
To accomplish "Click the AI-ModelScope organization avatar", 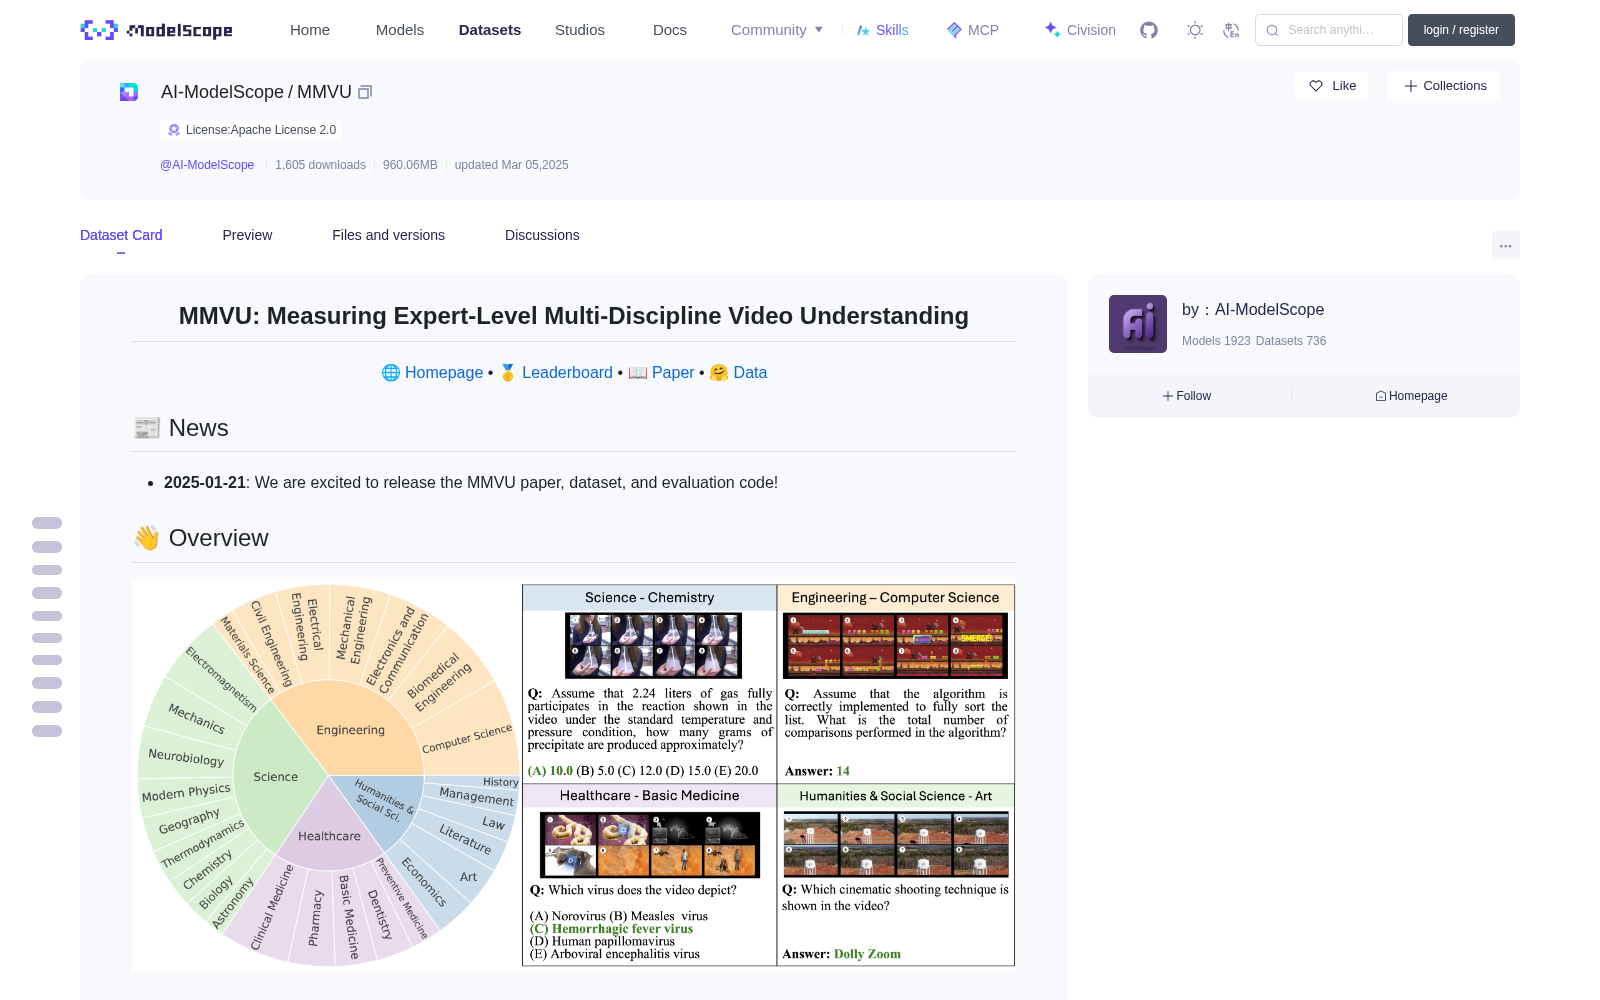I will (x=1138, y=324).
